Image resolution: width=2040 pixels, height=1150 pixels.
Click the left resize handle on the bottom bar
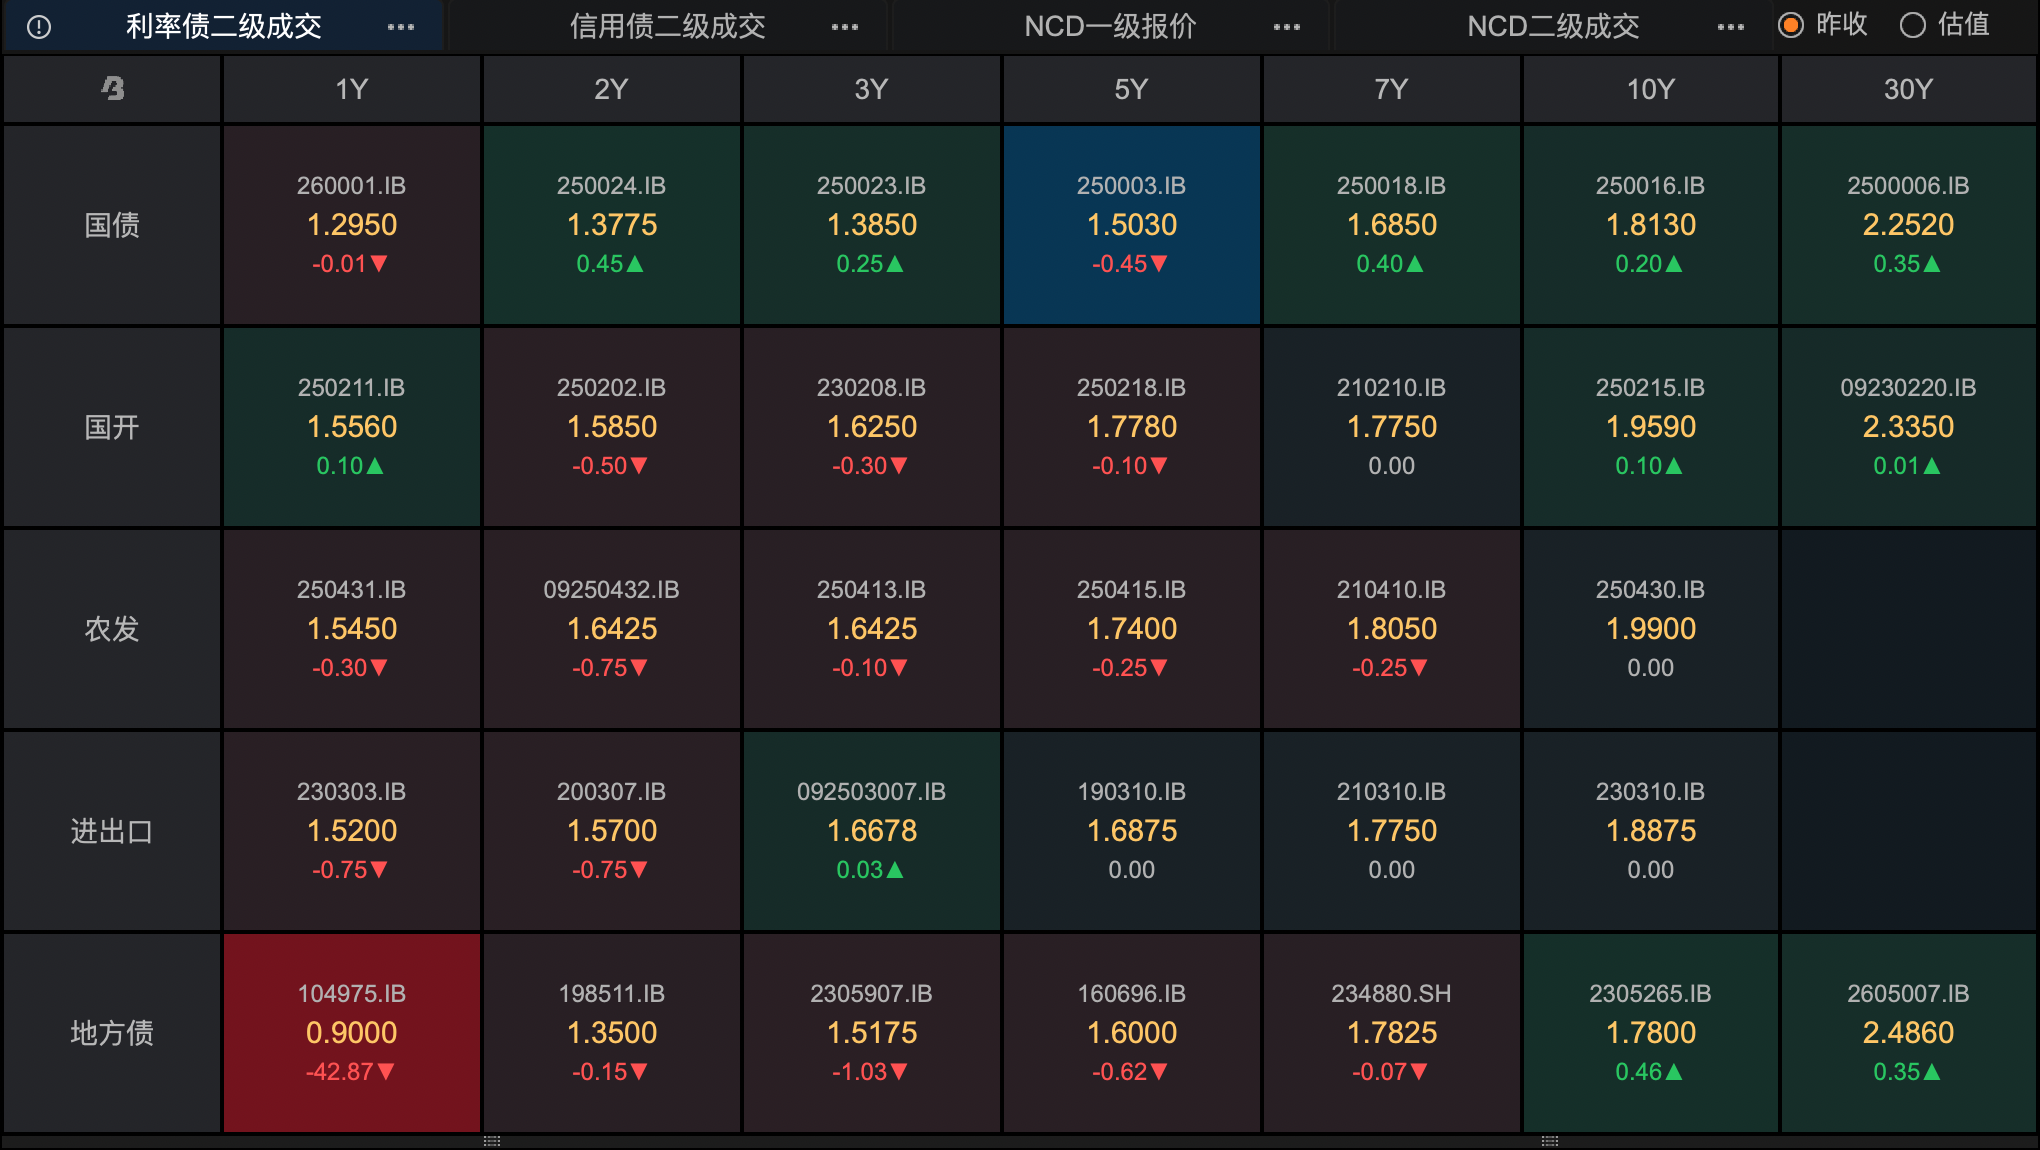tap(492, 1141)
